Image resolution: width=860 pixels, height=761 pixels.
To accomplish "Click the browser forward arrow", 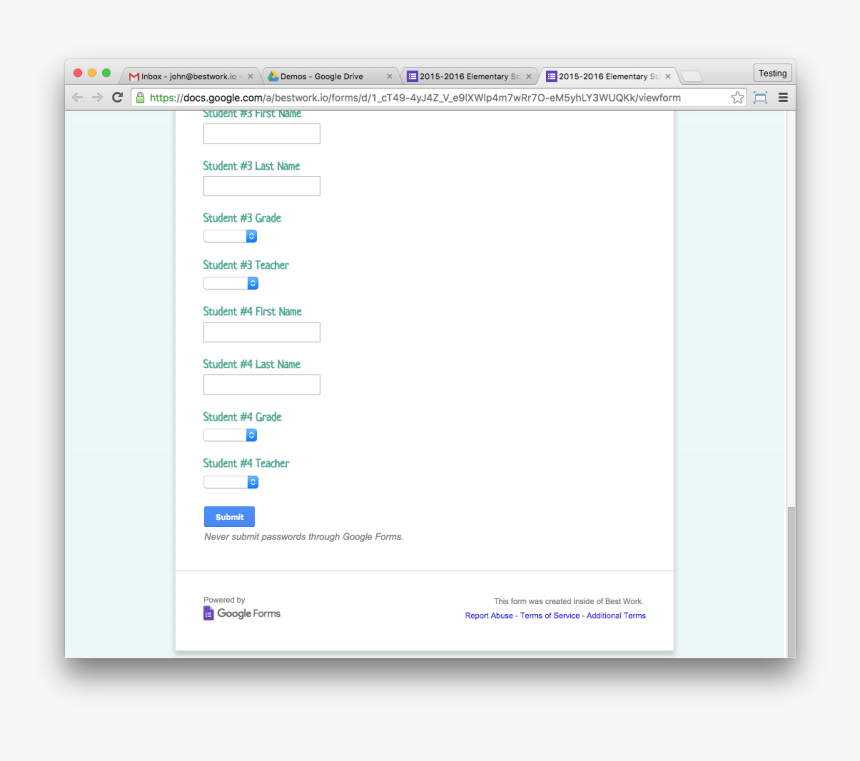I will pos(97,97).
